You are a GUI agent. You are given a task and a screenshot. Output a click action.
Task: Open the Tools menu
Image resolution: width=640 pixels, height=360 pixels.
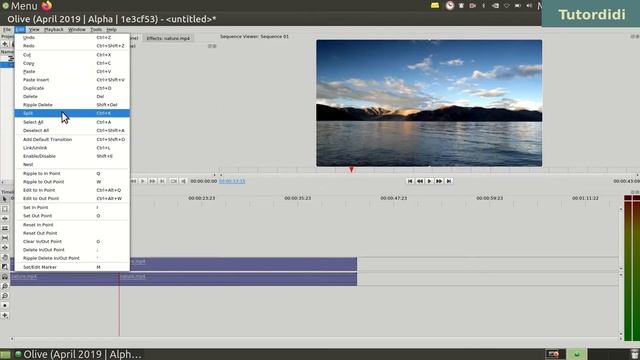click(96, 30)
